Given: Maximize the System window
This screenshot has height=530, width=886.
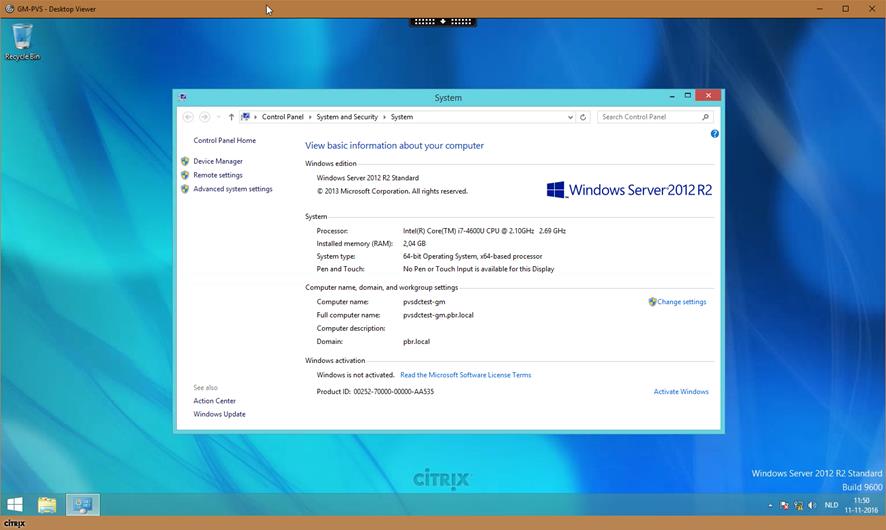Looking at the screenshot, I should pos(688,95).
